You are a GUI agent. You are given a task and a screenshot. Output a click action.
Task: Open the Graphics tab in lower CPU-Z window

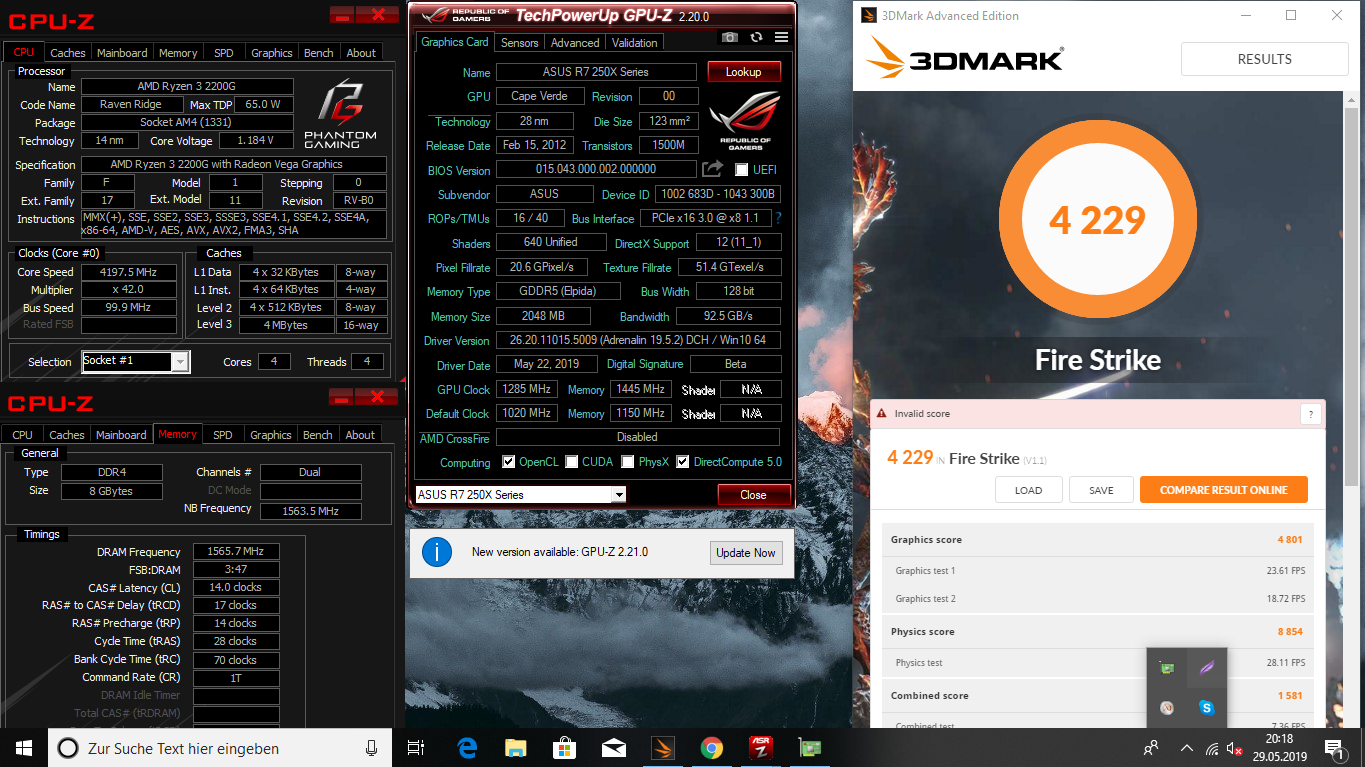pyautogui.click(x=271, y=435)
